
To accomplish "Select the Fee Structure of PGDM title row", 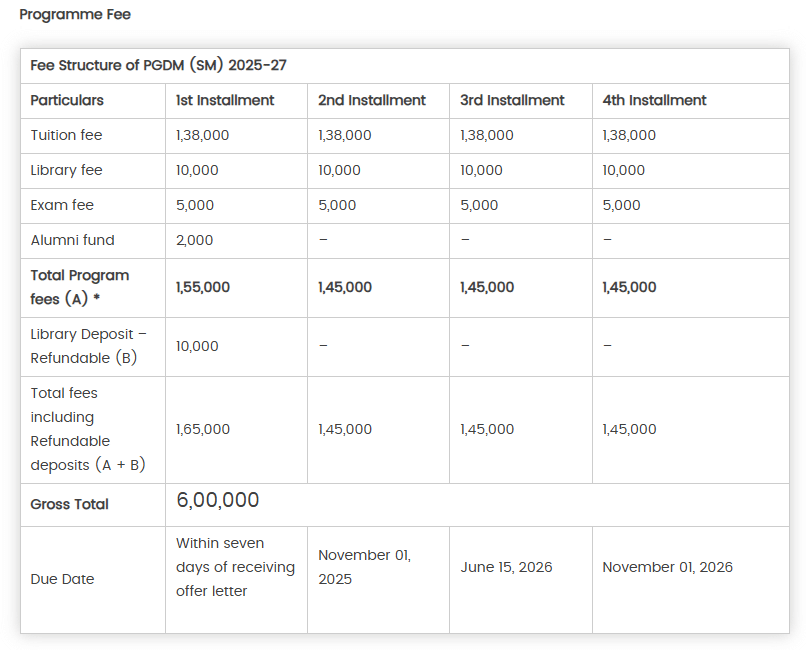I will pos(159,66).
